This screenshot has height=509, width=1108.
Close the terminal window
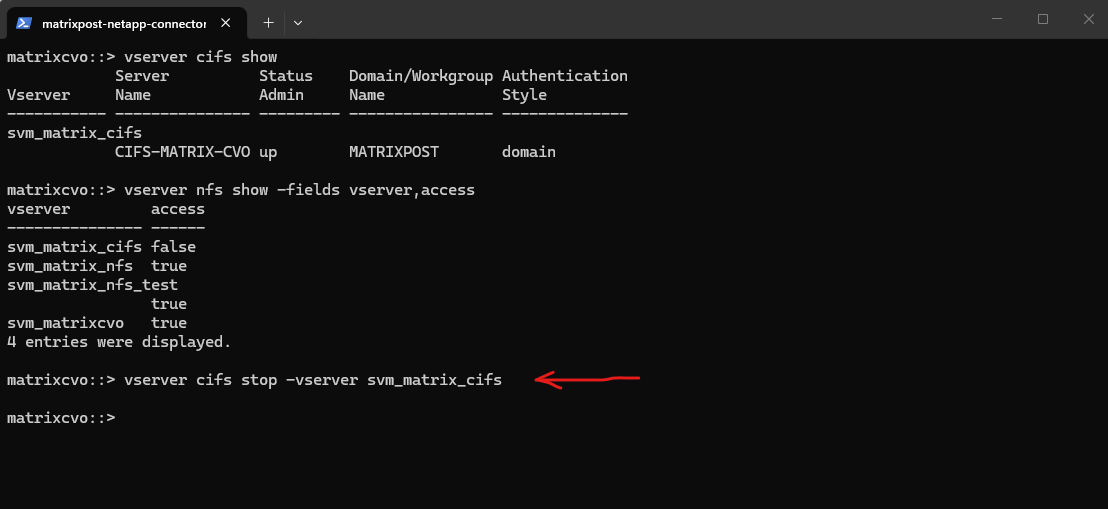1088,19
